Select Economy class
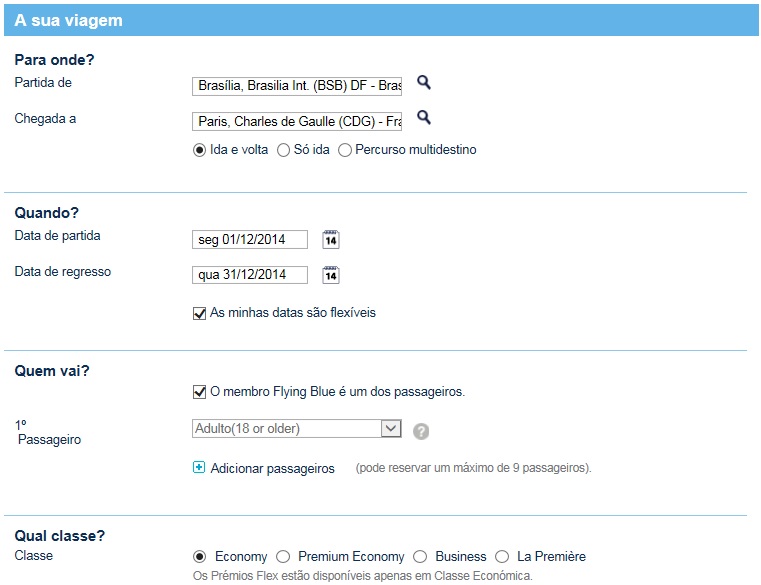The width and height of the screenshot is (761, 585). coord(199,556)
